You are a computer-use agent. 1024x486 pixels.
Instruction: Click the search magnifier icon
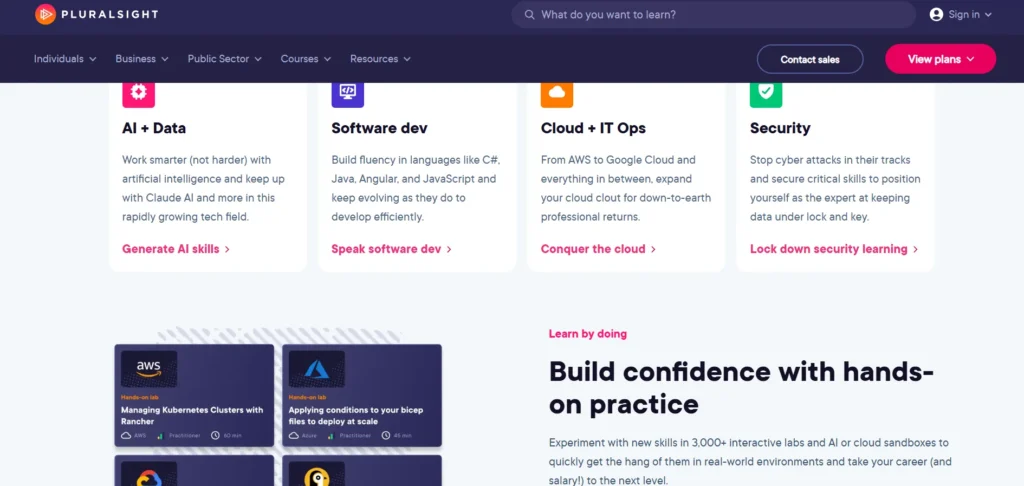point(527,15)
